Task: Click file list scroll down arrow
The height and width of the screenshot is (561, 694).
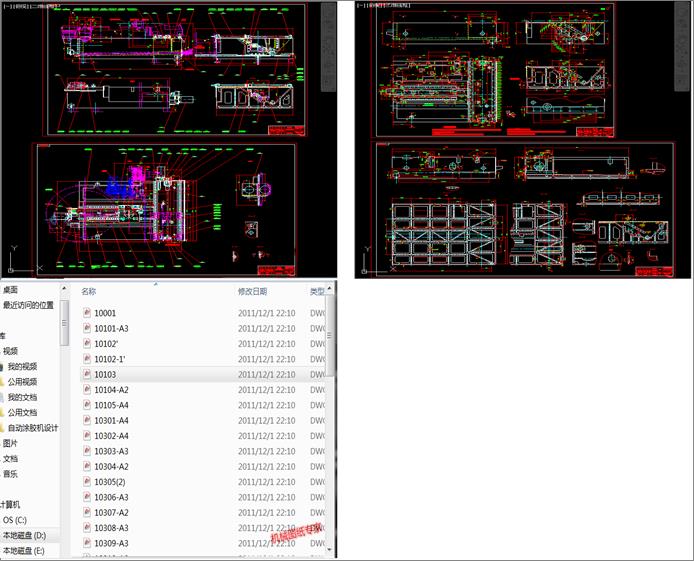Action: [x=329, y=550]
